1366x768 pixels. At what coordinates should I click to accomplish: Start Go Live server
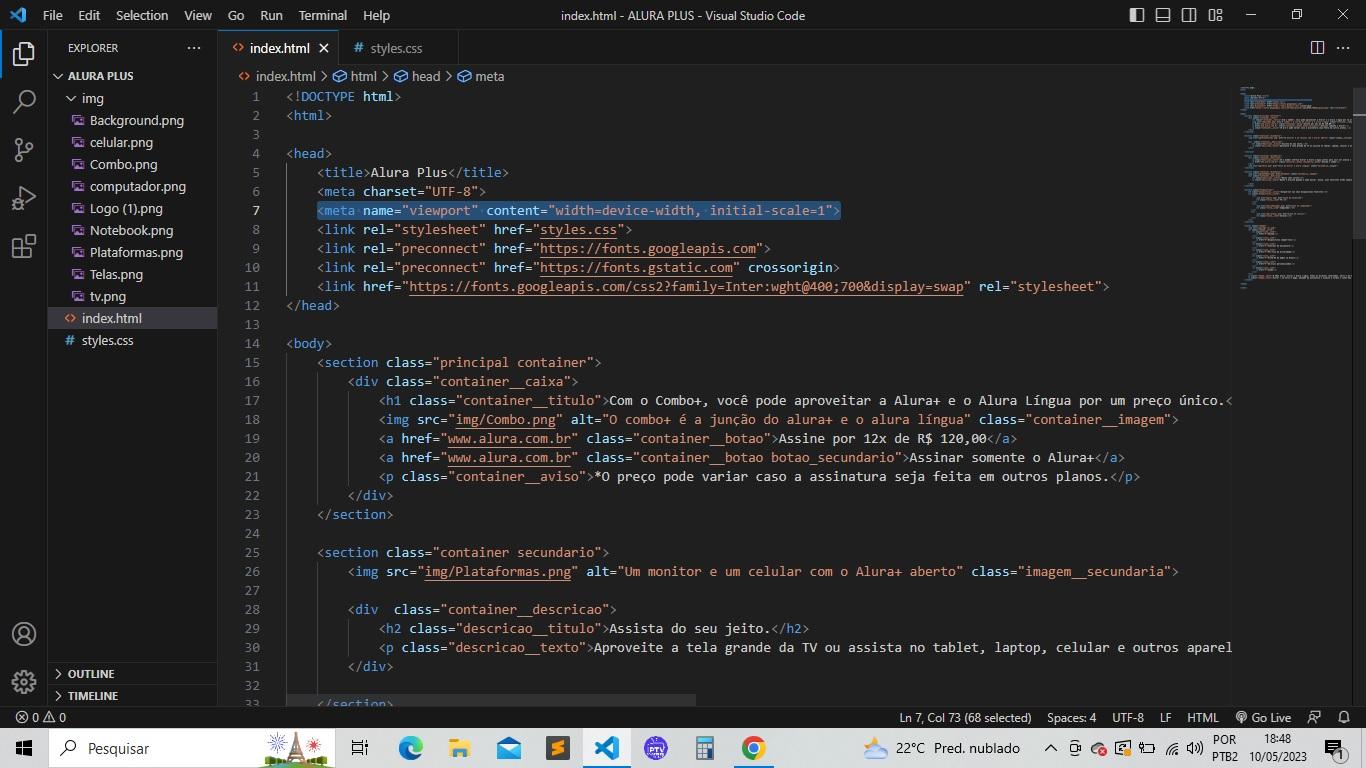point(1263,717)
